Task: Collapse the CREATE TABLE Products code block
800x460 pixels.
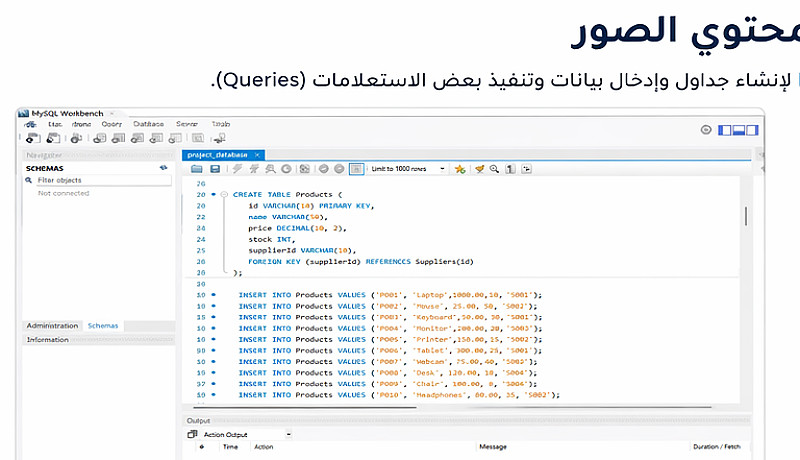Action: pyautogui.click(x=224, y=194)
